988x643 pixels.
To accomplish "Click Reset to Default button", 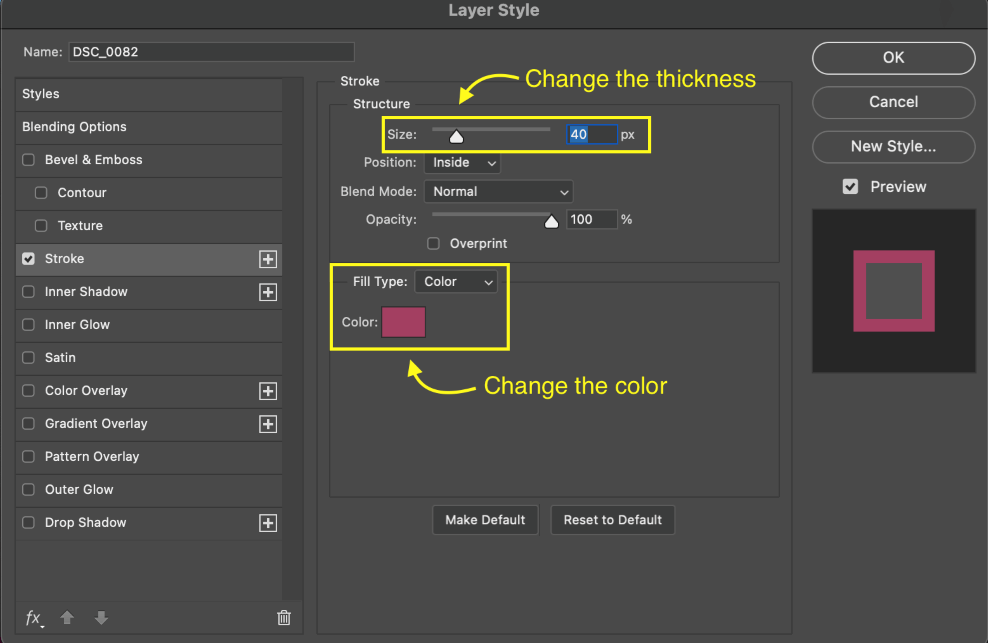I will [612, 520].
